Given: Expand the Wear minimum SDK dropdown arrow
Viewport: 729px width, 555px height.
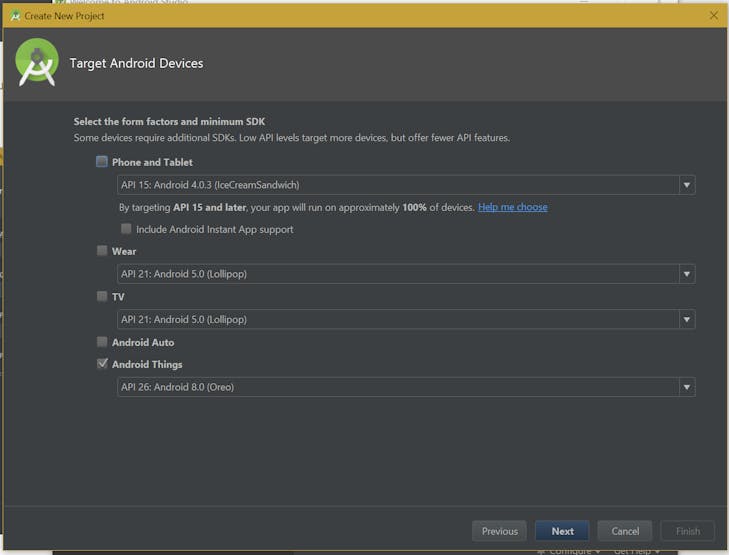Looking at the screenshot, I should pos(686,274).
